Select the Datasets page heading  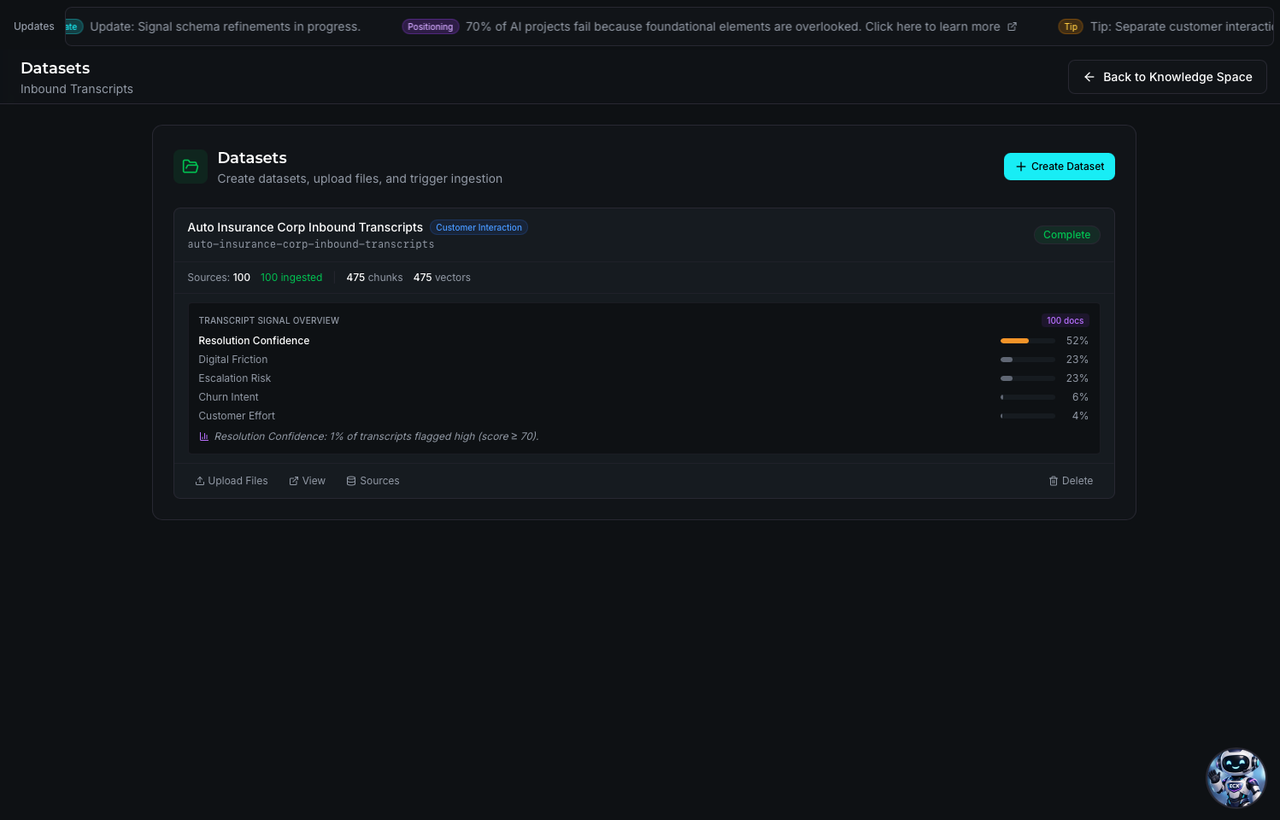point(55,67)
